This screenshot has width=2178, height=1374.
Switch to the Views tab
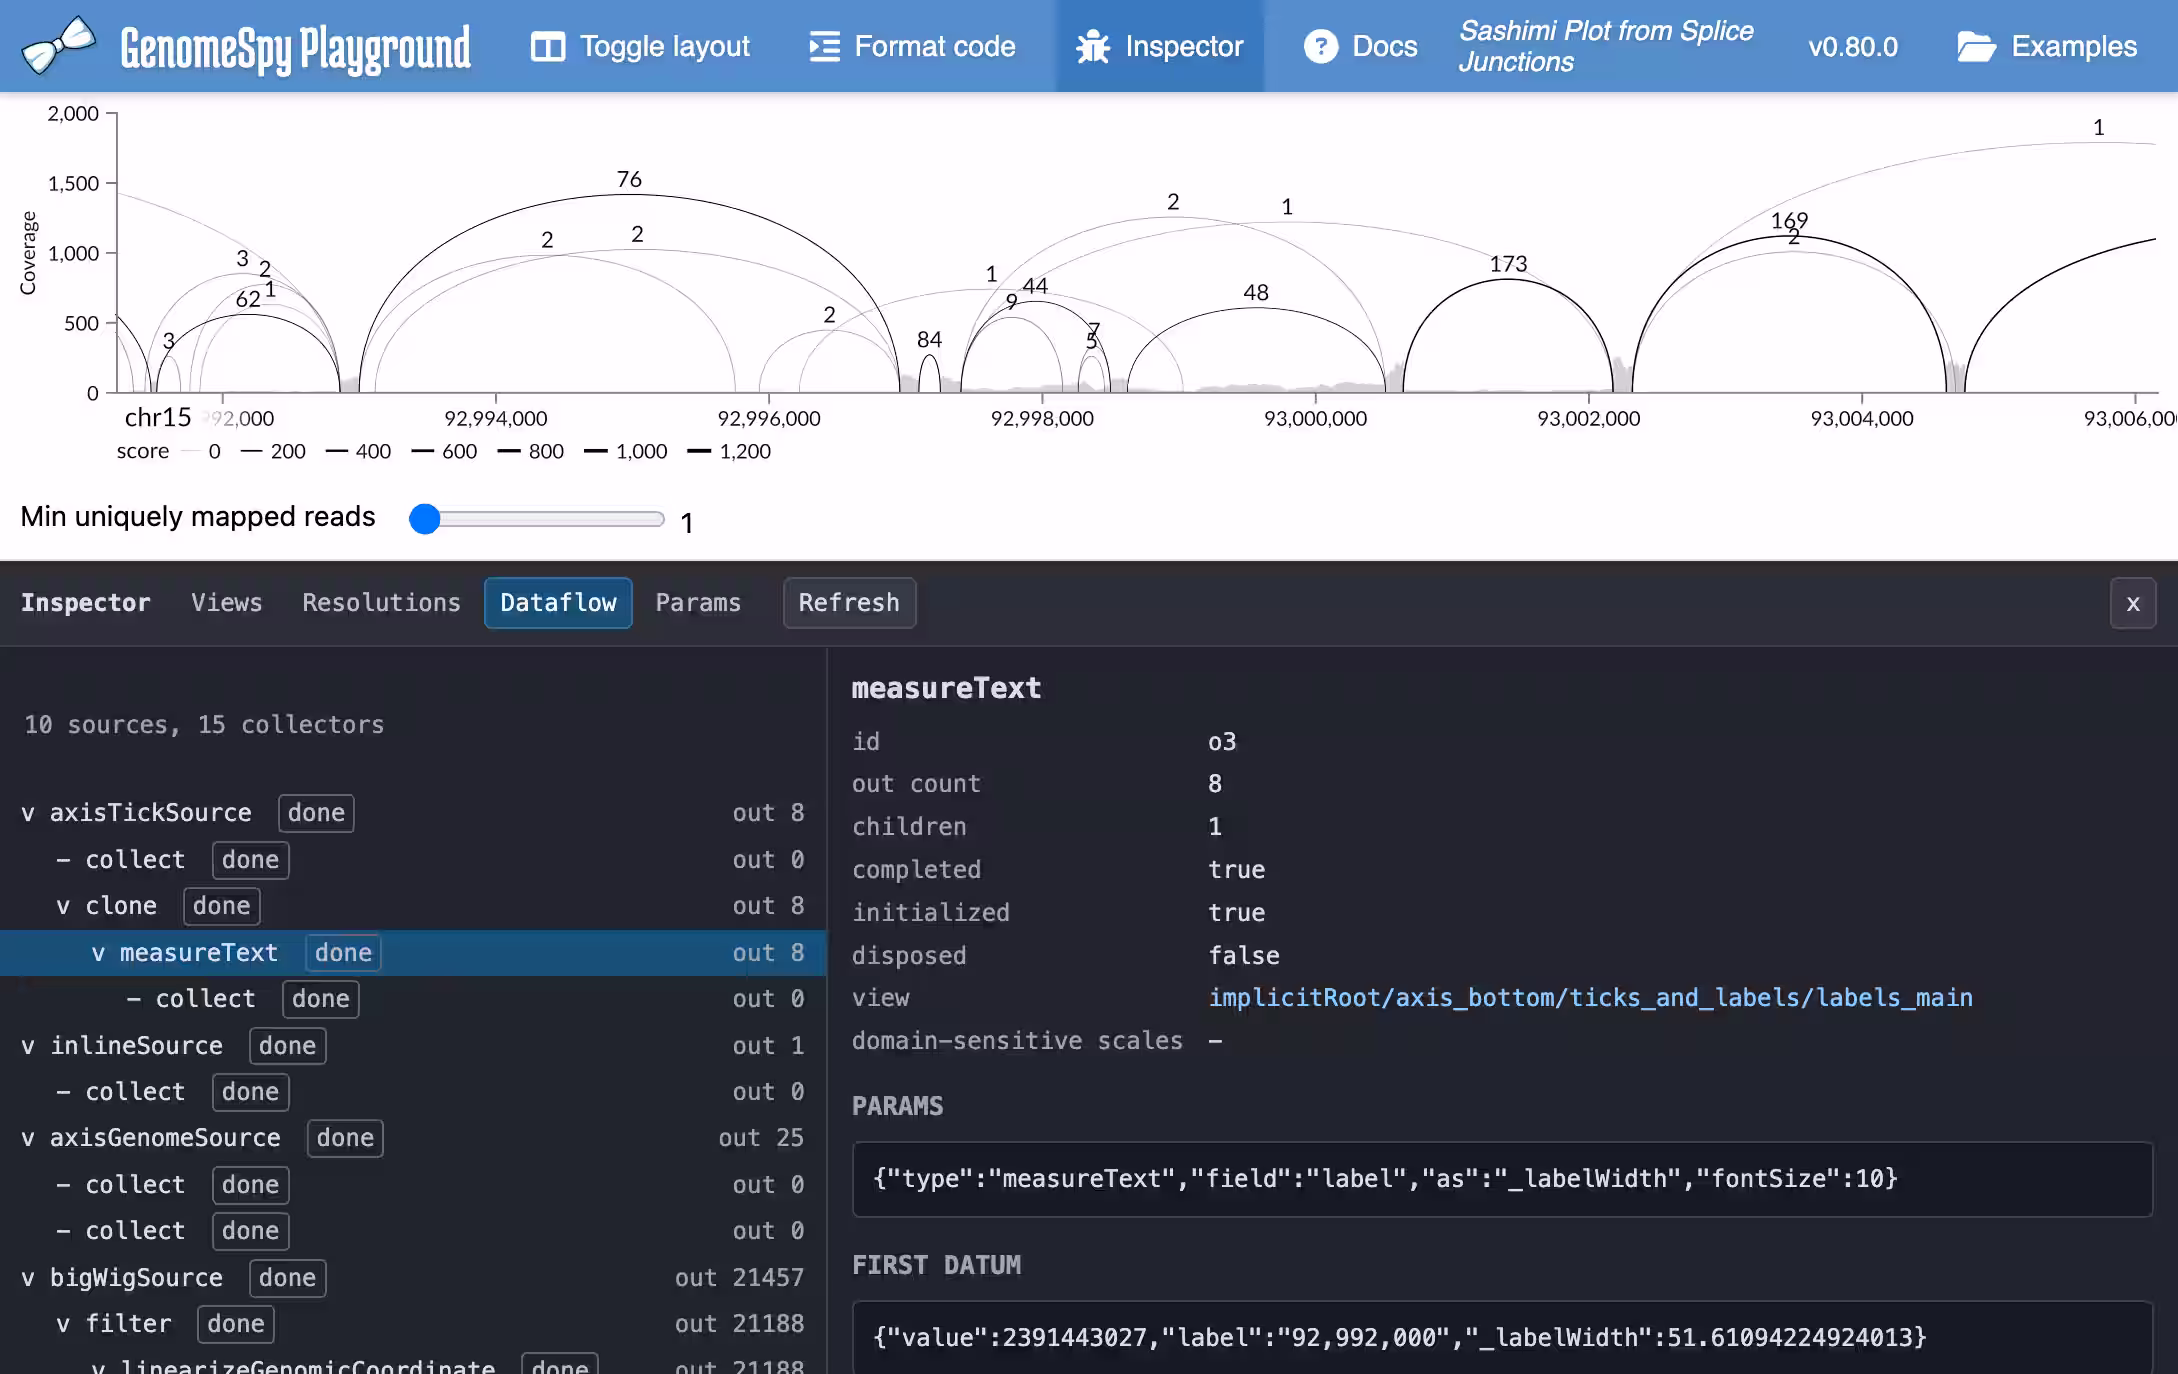[x=227, y=603]
